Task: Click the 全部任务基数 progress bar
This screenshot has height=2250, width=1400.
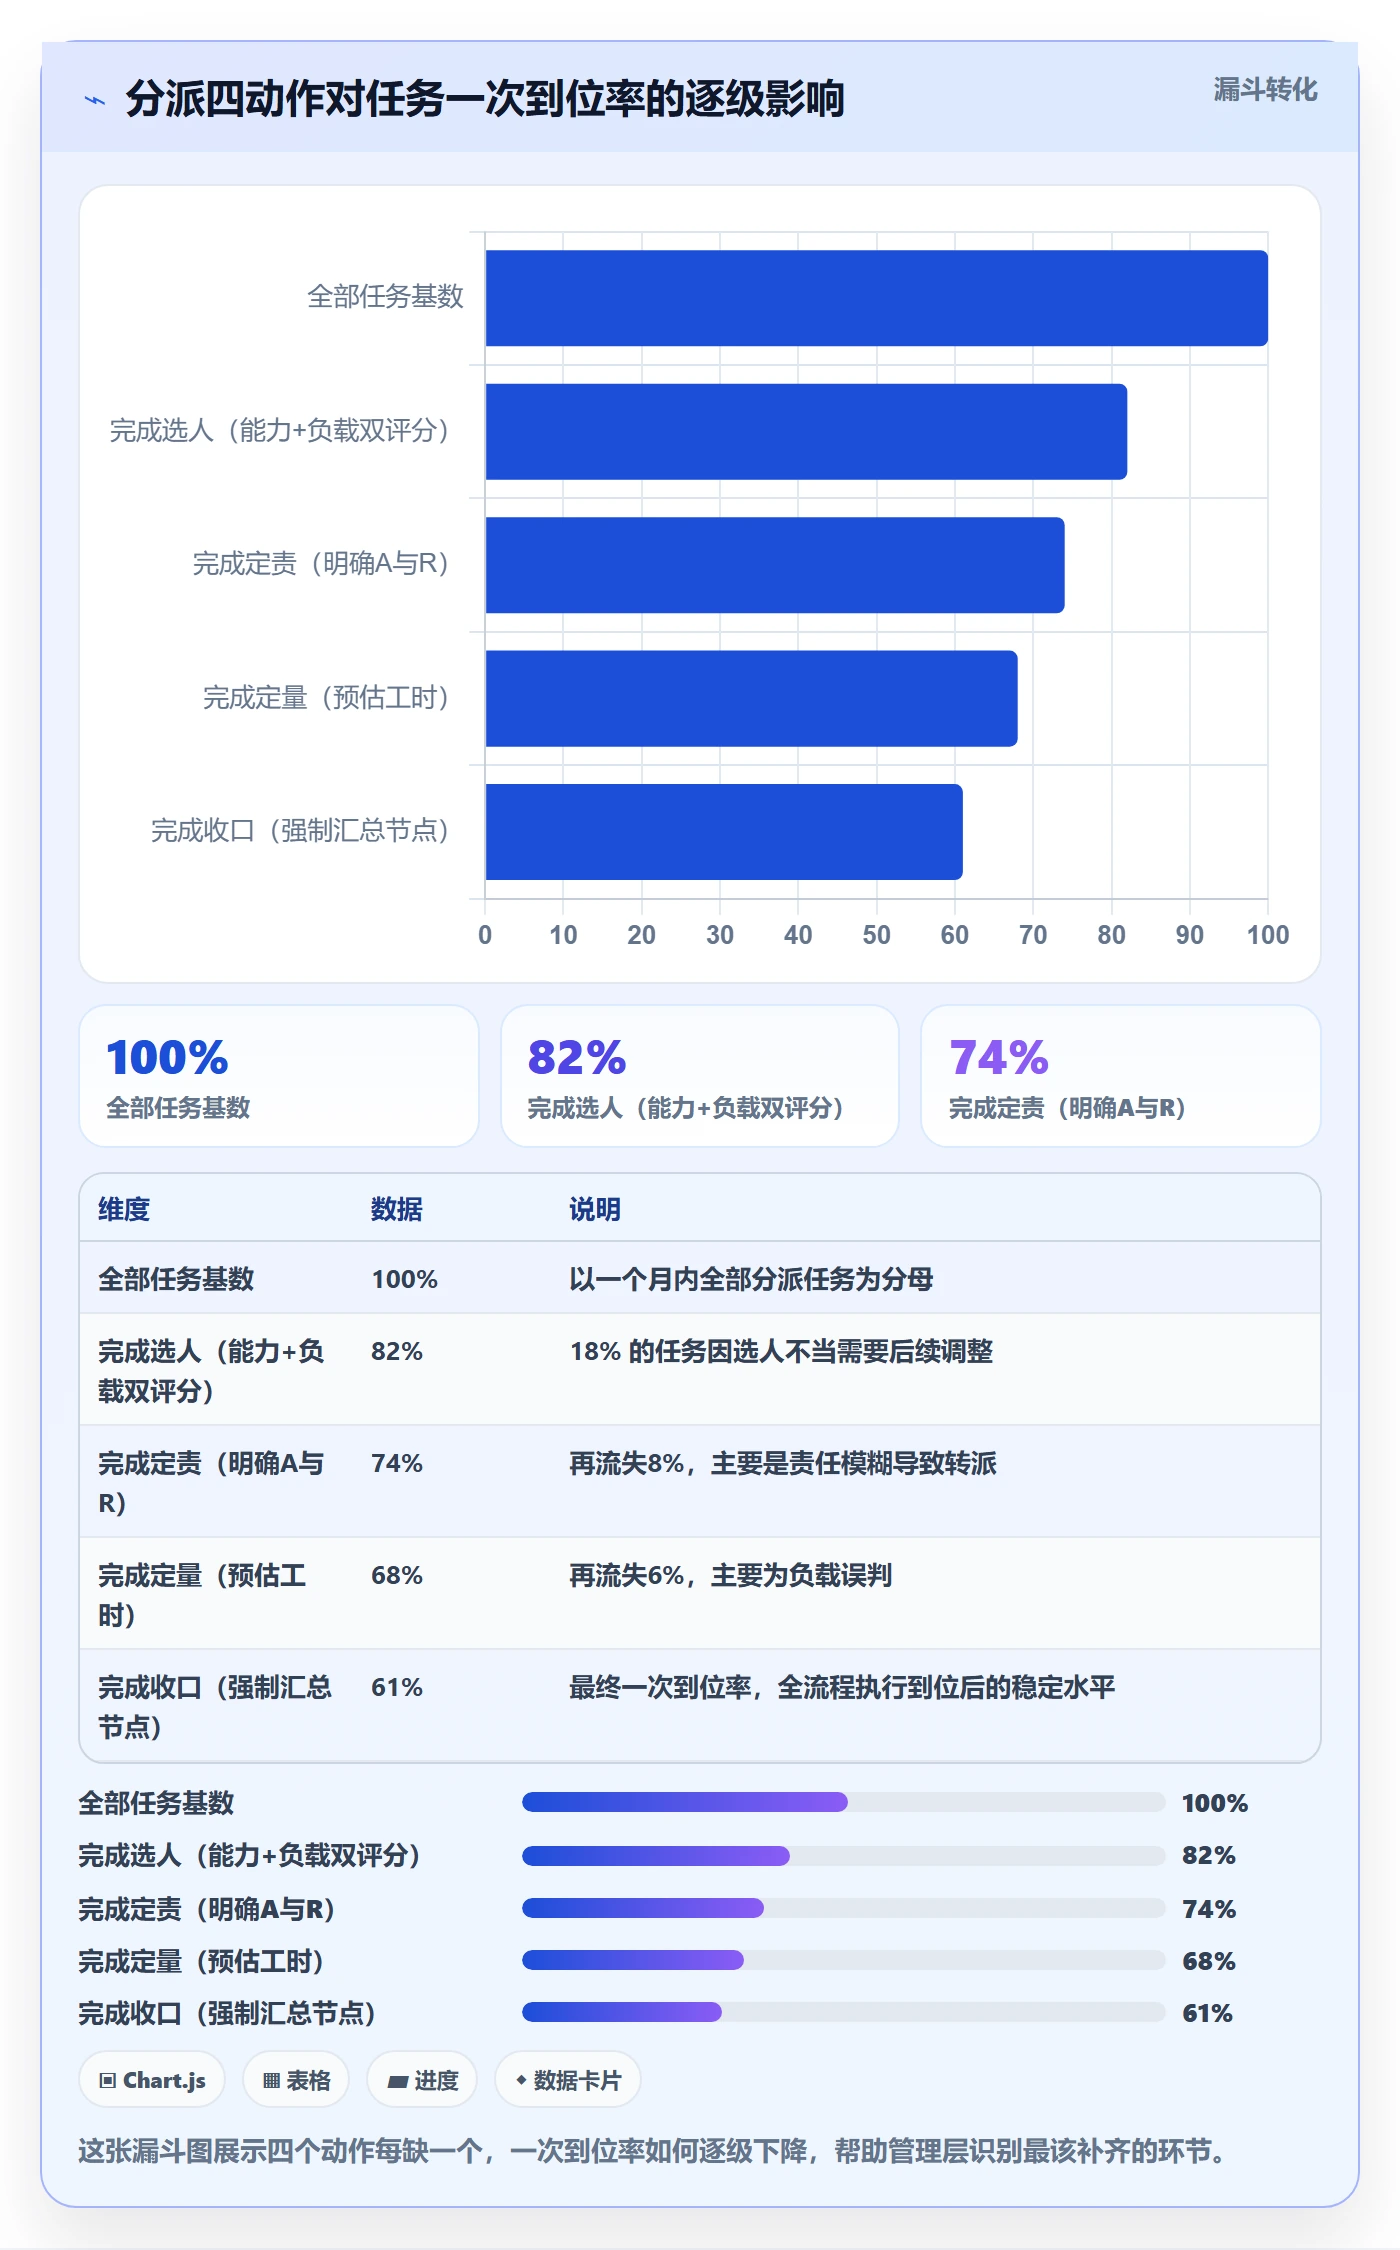Action: tap(844, 1802)
